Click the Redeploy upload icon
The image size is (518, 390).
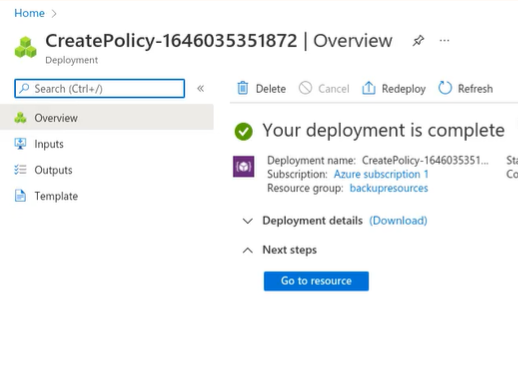click(x=369, y=88)
